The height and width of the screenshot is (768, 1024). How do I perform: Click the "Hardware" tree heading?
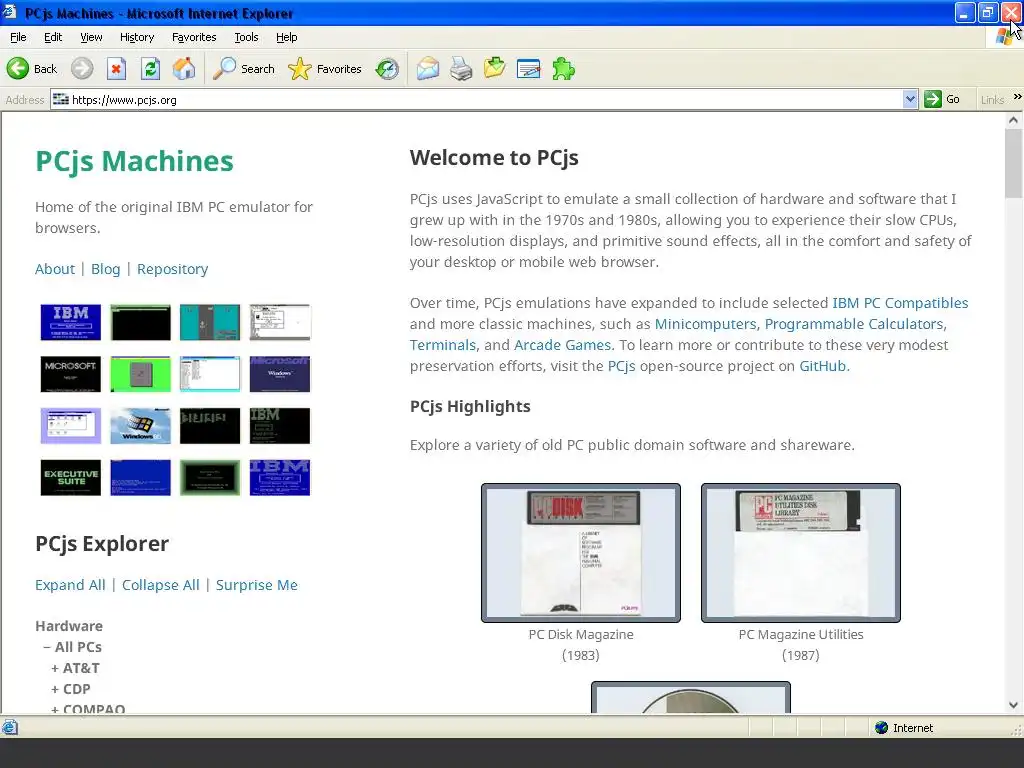pos(69,626)
